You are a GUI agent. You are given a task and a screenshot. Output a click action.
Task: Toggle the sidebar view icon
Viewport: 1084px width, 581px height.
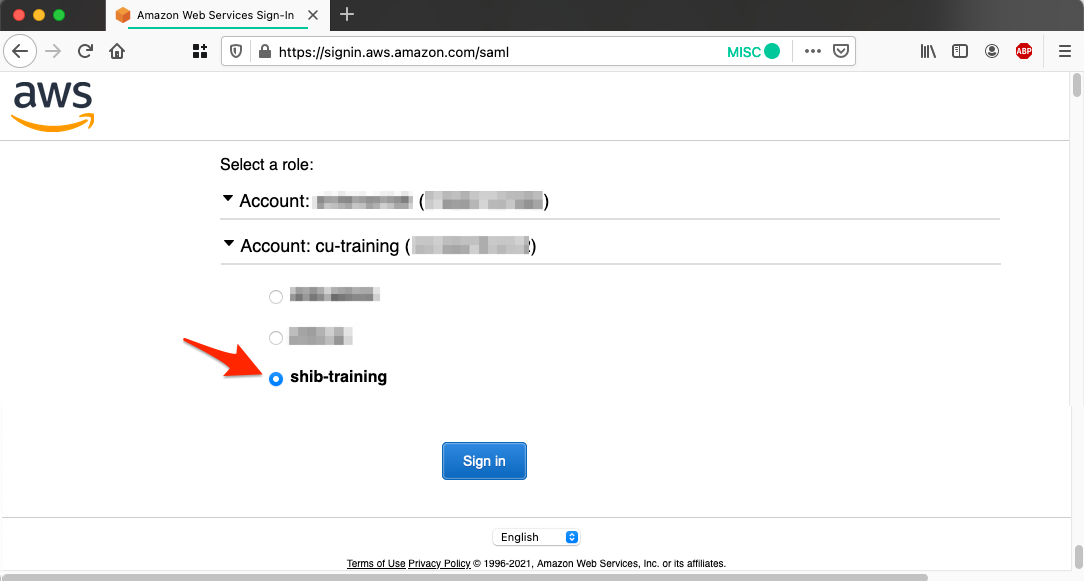click(x=960, y=51)
